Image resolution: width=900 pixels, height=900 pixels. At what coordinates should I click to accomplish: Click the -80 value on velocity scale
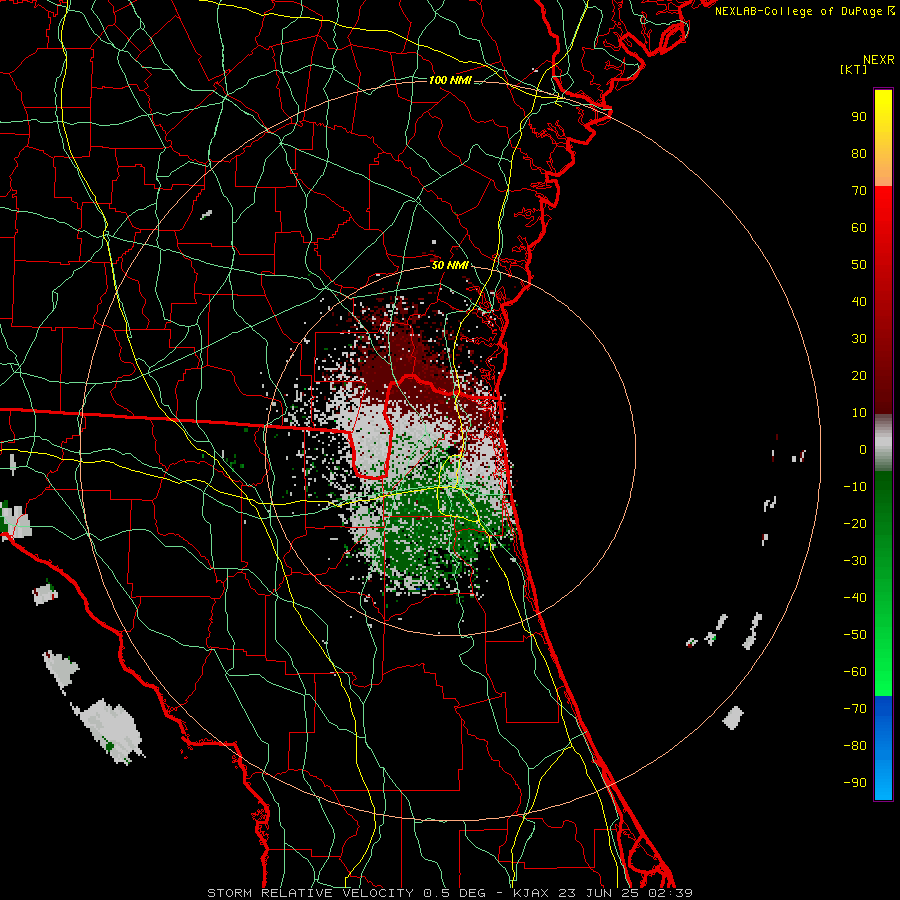point(855,746)
